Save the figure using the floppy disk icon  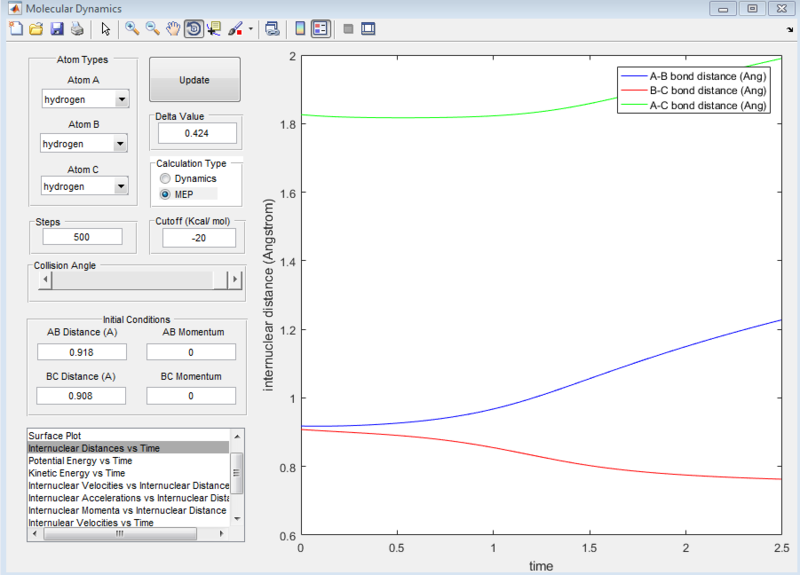57,29
